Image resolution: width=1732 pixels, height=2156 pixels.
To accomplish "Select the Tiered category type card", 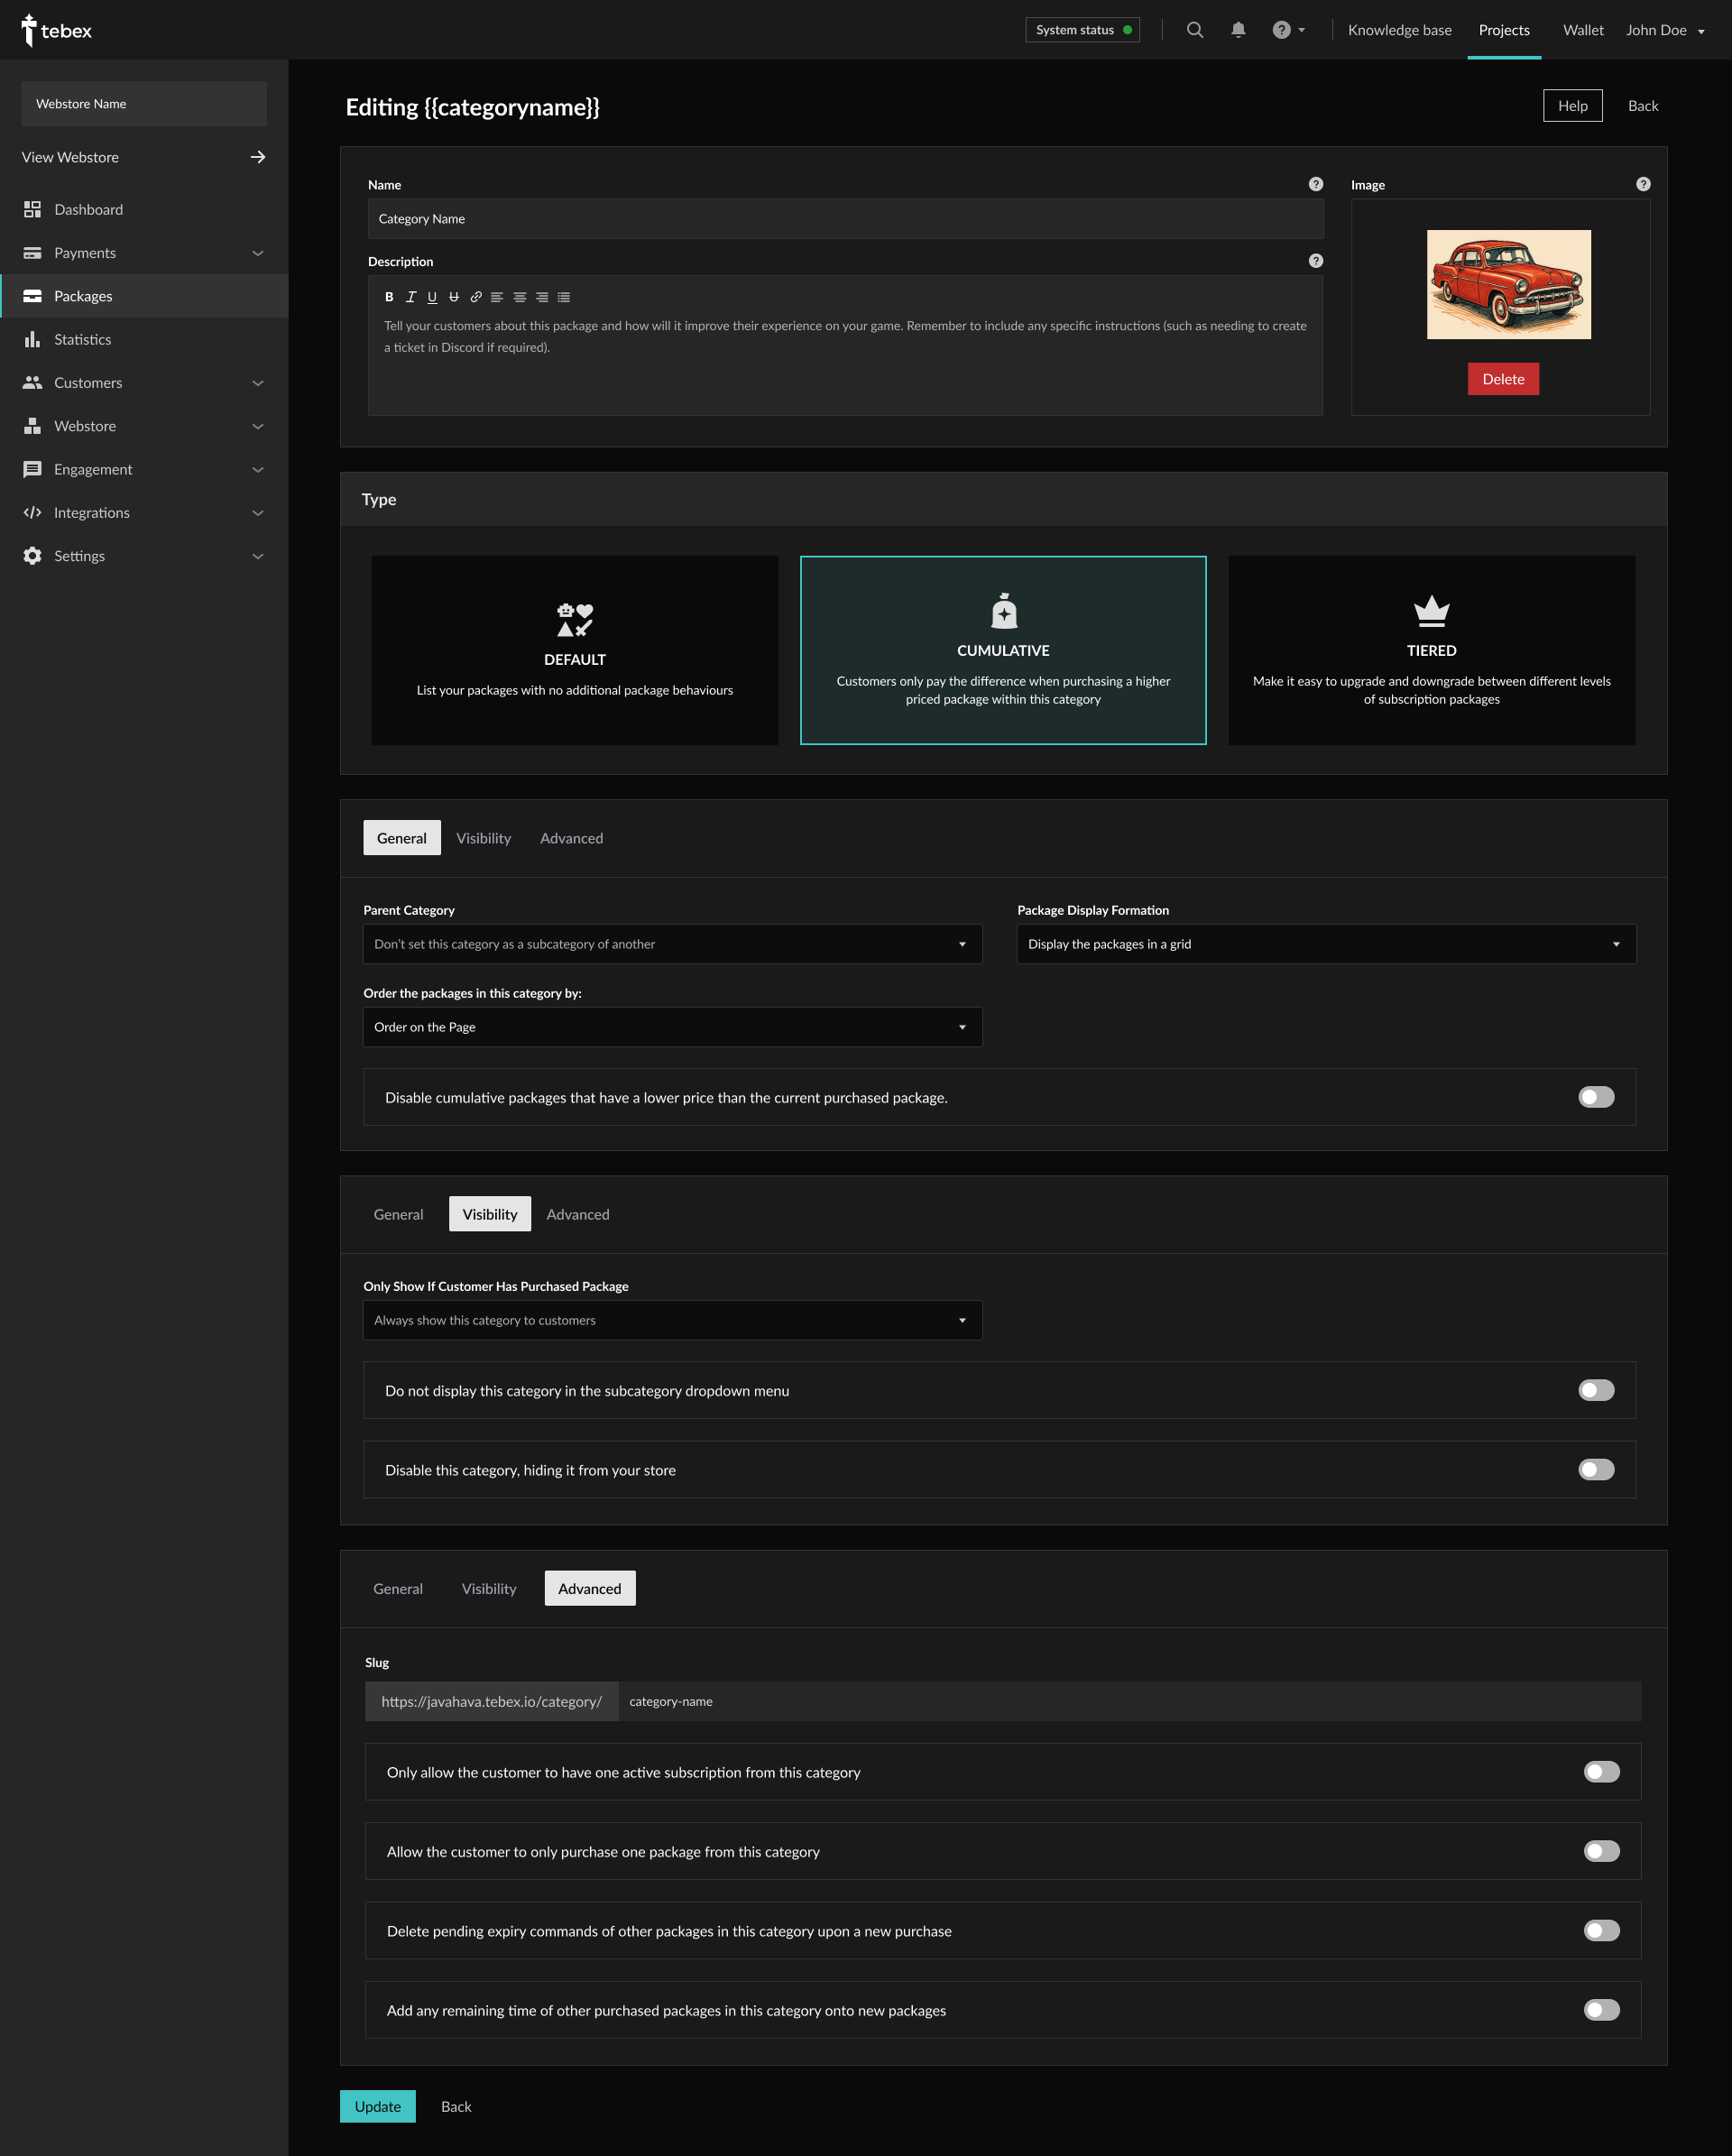I will click(x=1430, y=650).
